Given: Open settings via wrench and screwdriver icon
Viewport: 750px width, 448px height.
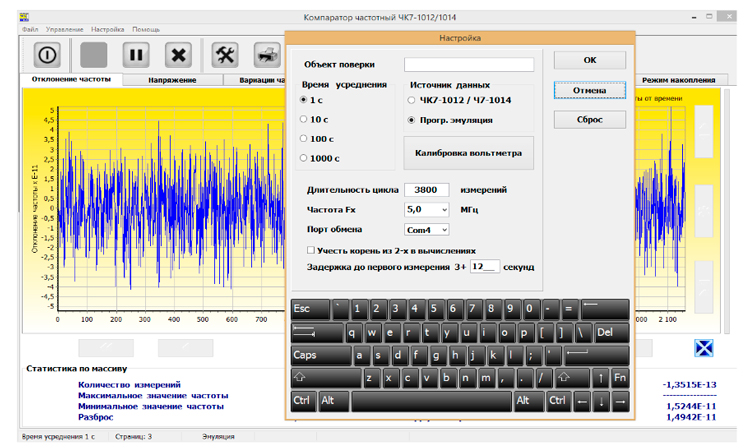Looking at the screenshot, I should click(x=226, y=54).
